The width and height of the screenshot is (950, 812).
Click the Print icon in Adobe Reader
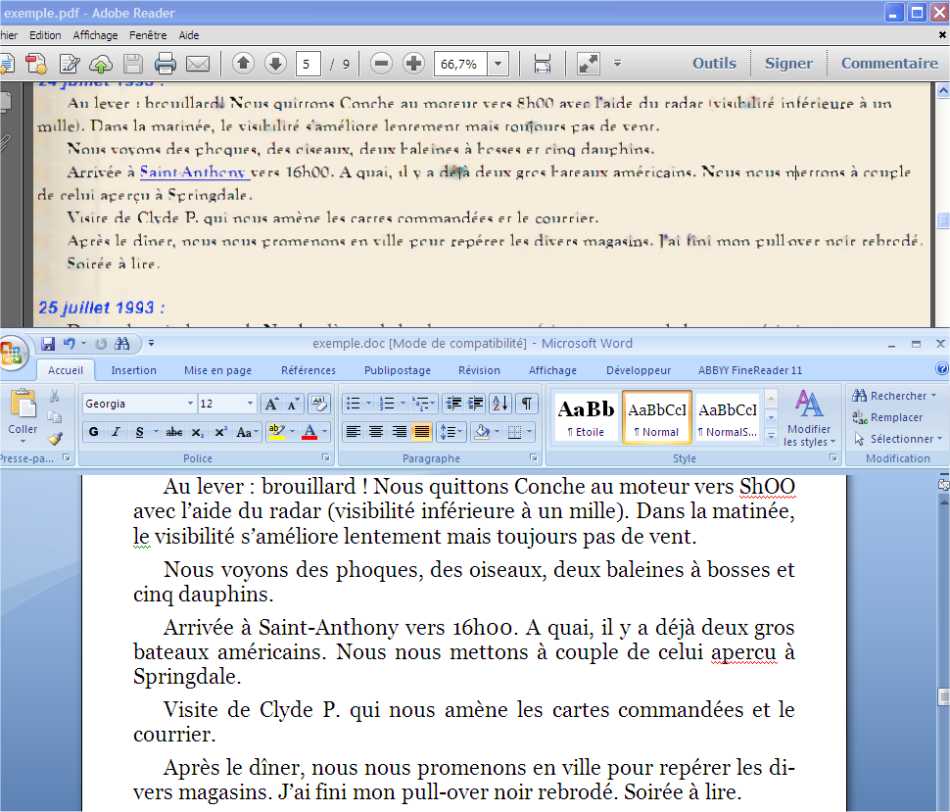tap(165, 64)
